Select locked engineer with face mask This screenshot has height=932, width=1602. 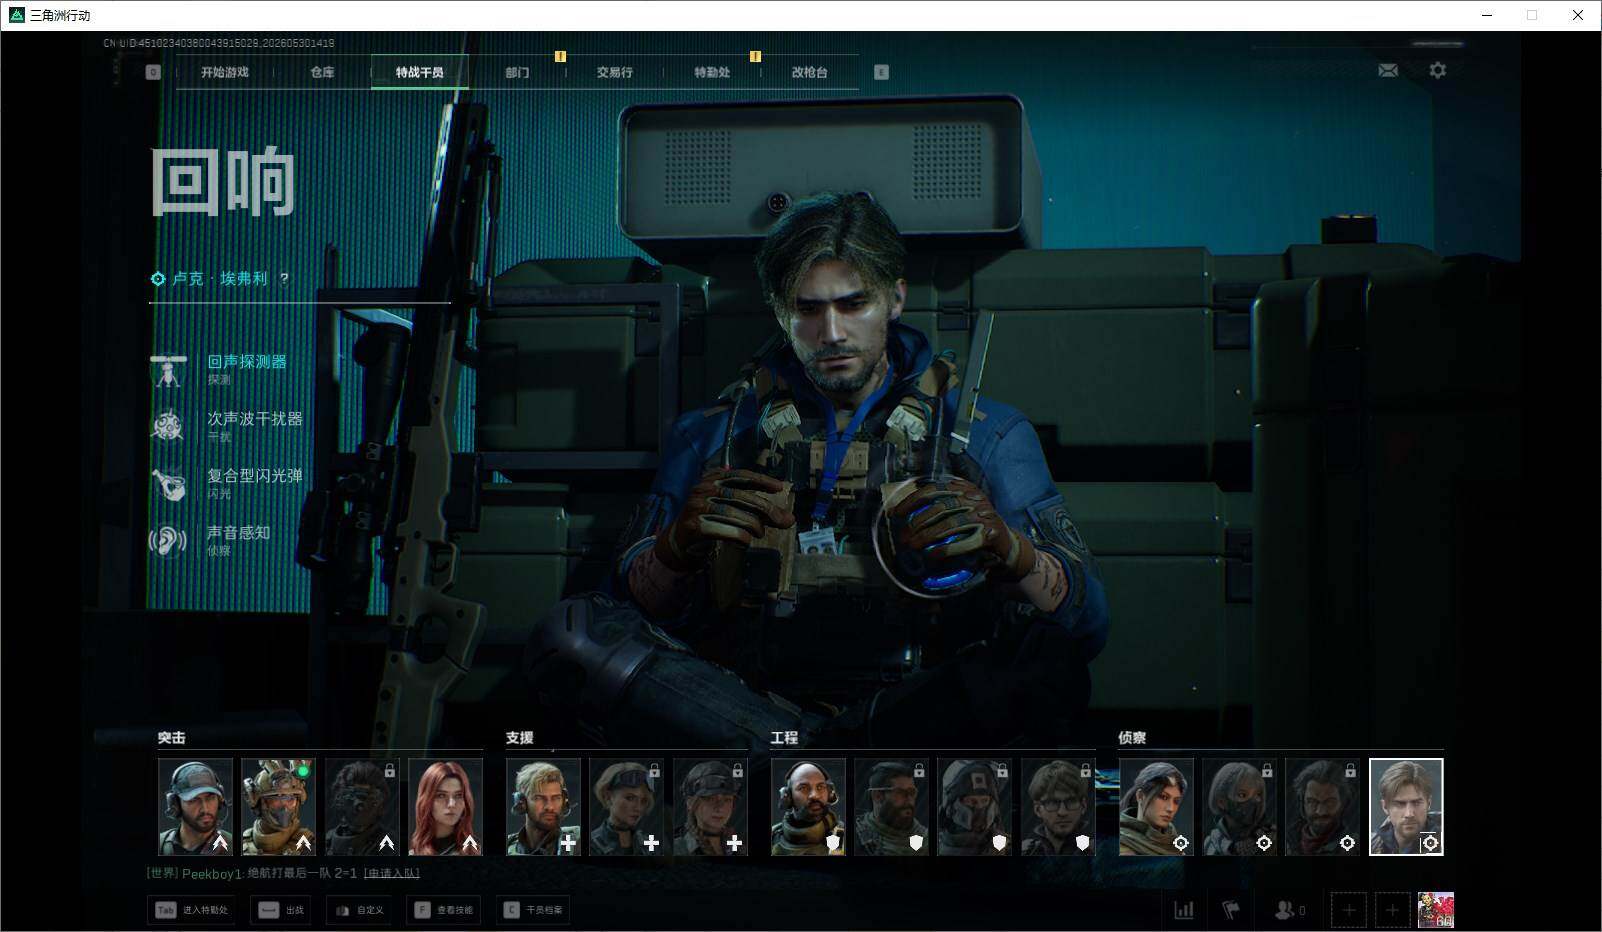(974, 807)
